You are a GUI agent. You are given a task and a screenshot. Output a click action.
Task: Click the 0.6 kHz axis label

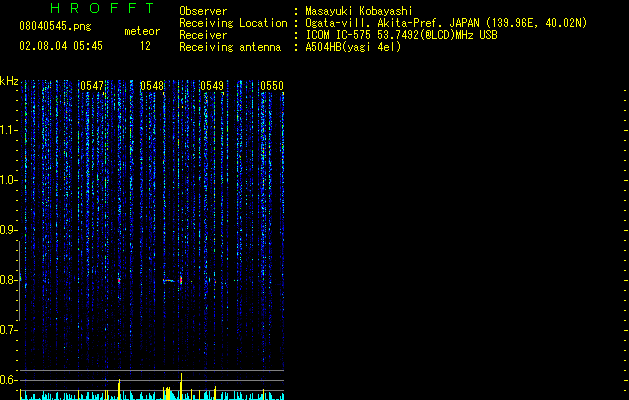point(8,380)
